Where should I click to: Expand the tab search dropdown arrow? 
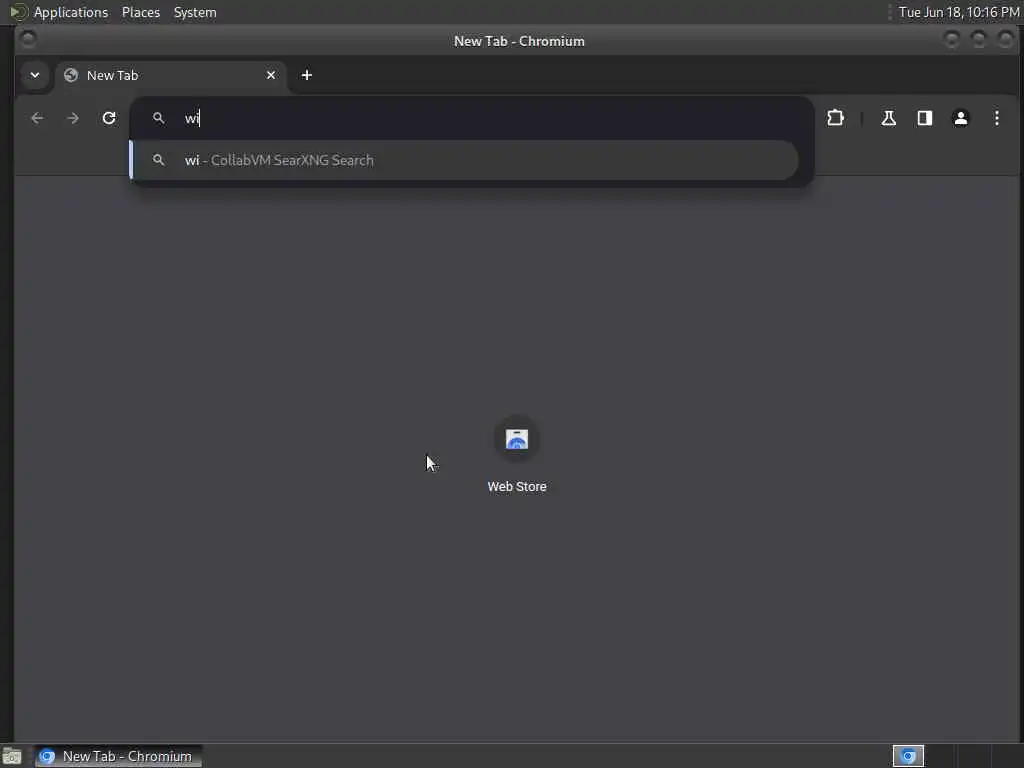point(35,75)
